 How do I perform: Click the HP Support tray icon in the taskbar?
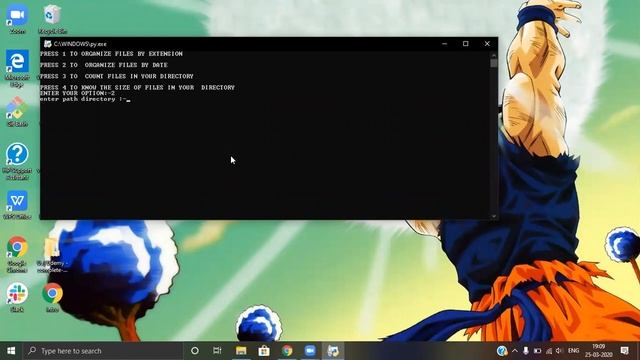[x=502, y=351]
